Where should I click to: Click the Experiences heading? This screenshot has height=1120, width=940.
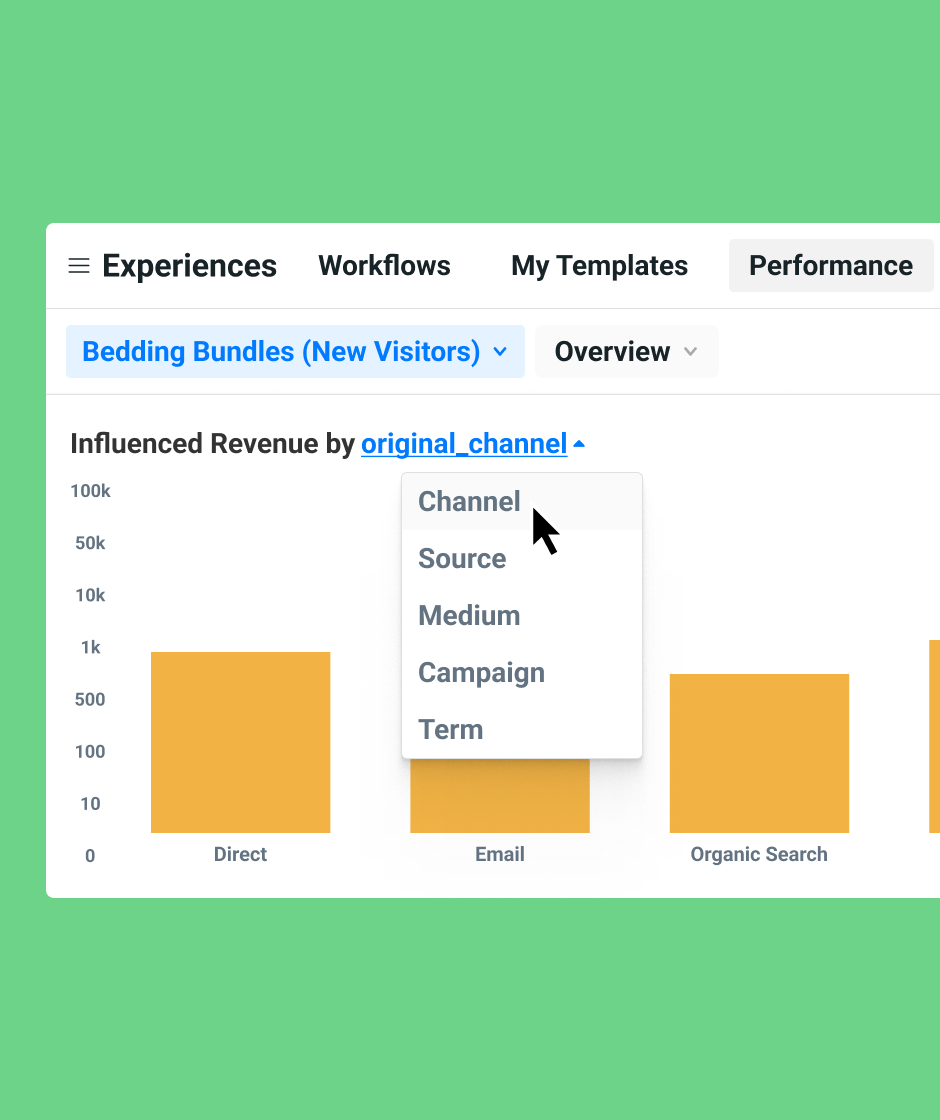pos(189,266)
